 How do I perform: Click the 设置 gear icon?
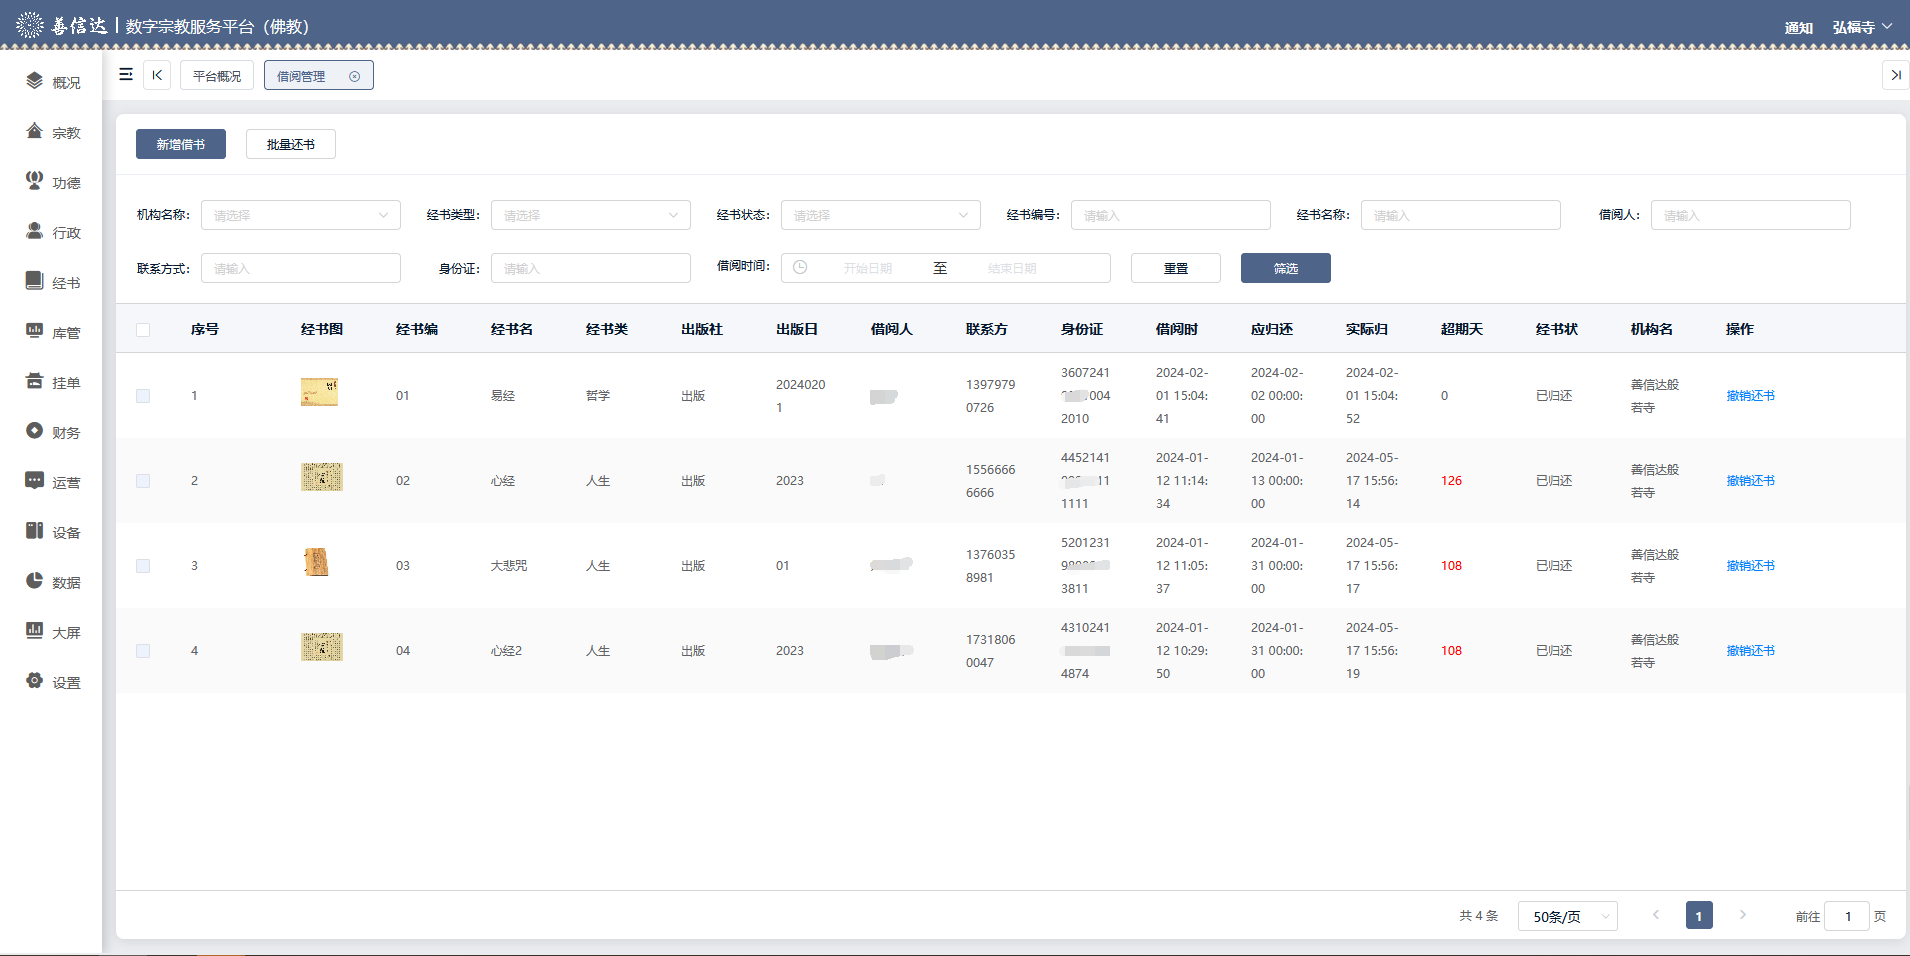[35, 681]
